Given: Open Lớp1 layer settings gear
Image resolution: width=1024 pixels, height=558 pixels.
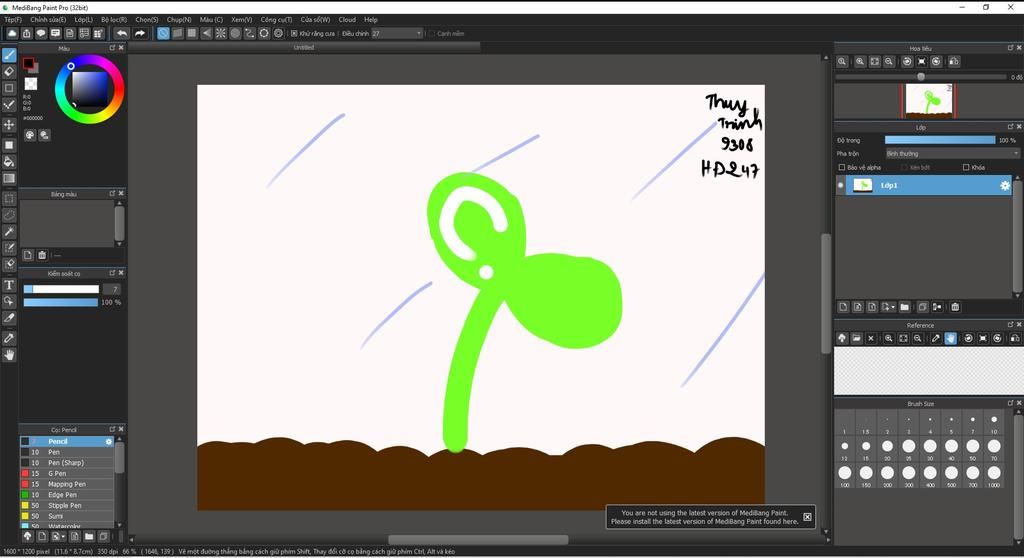Looking at the screenshot, I should 1004,186.
